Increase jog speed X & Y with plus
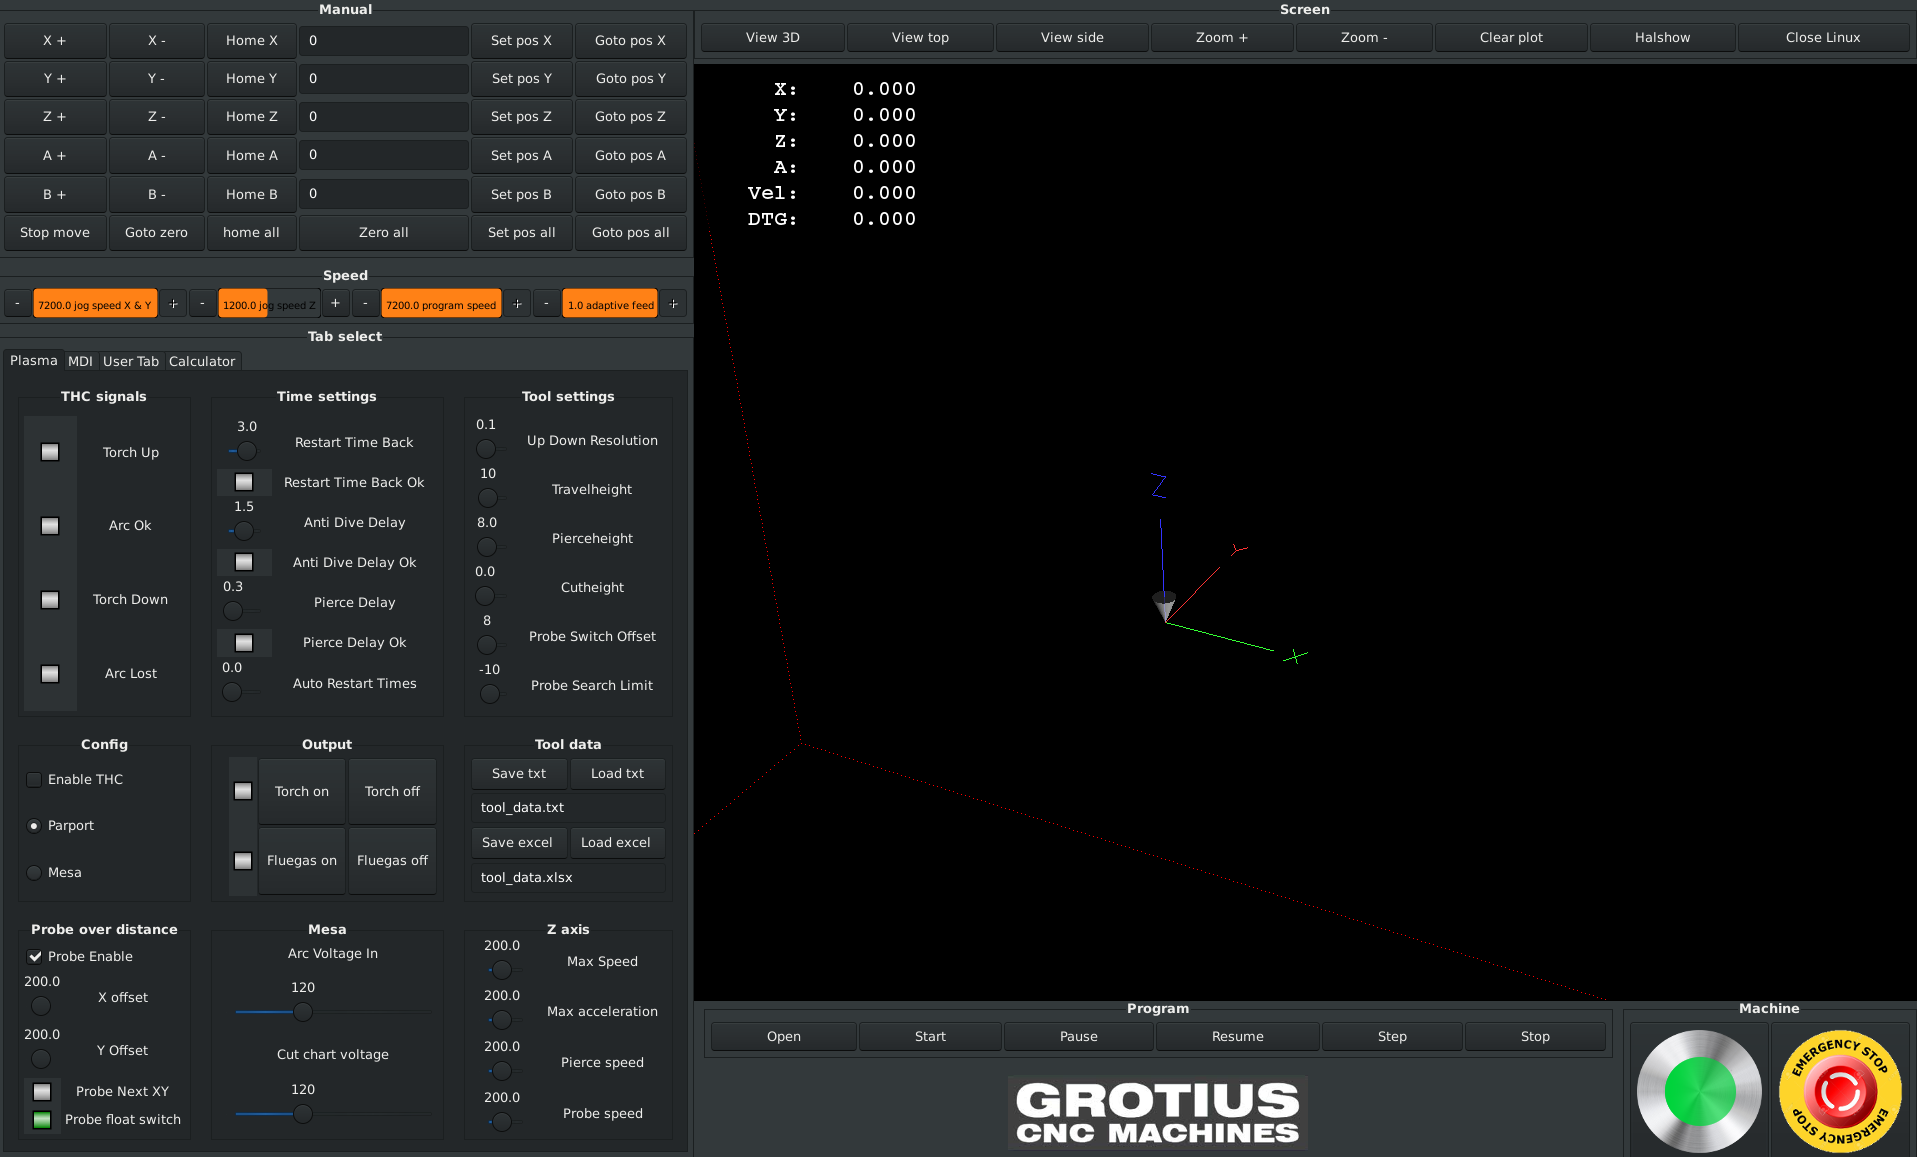The image size is (1917, 1157). [173, 304]
